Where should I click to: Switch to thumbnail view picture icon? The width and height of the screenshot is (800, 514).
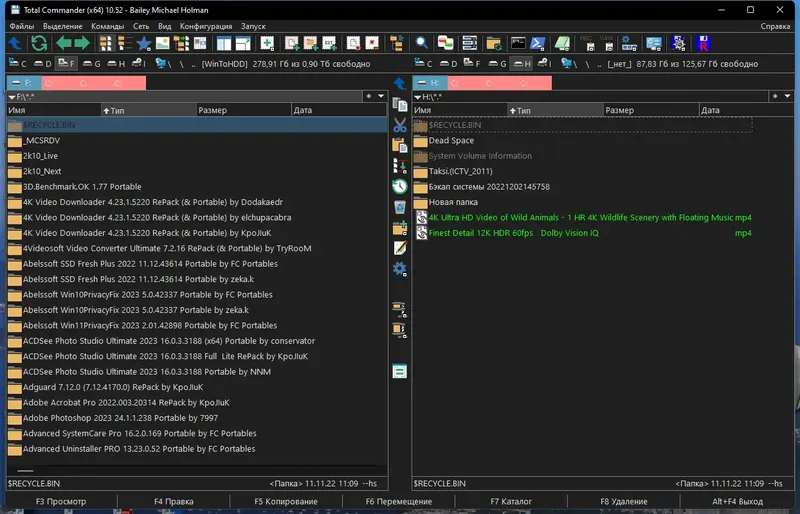tap(163, 43)
